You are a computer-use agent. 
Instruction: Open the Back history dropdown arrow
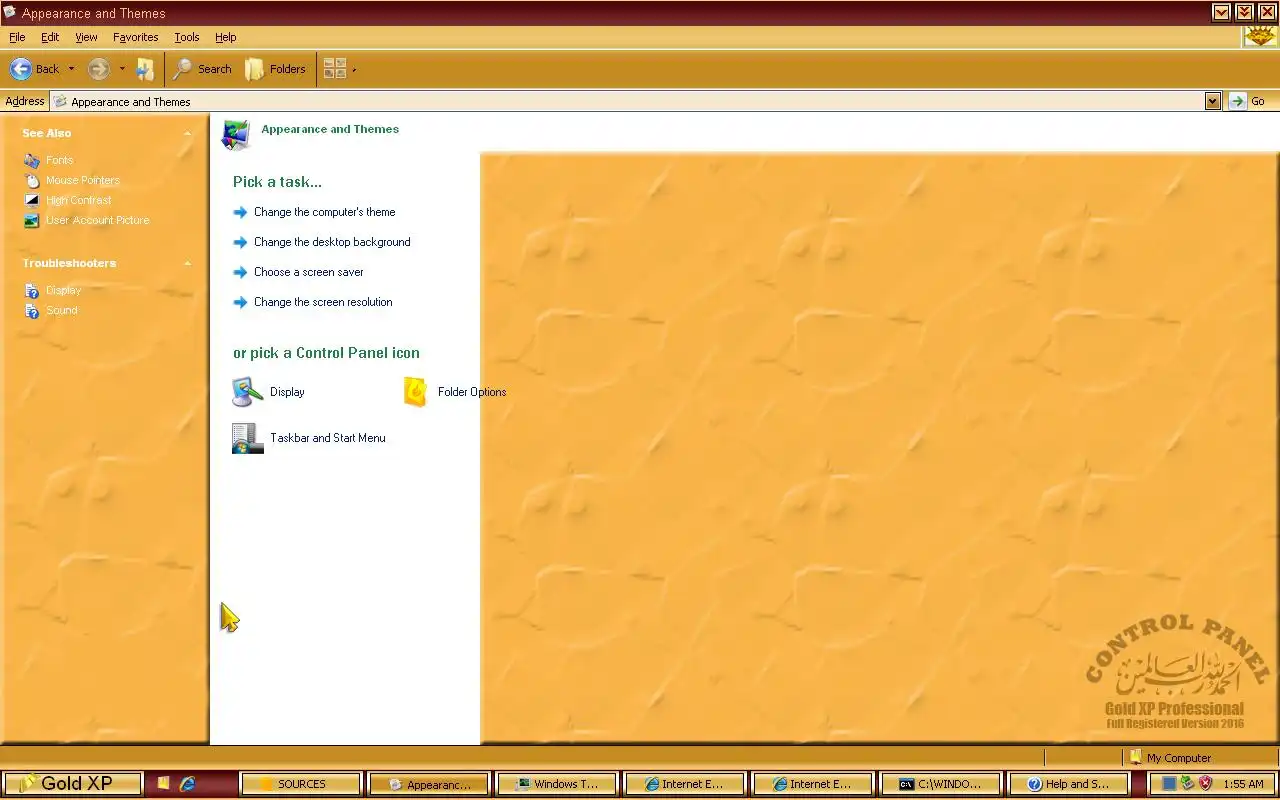click(71, 69)
